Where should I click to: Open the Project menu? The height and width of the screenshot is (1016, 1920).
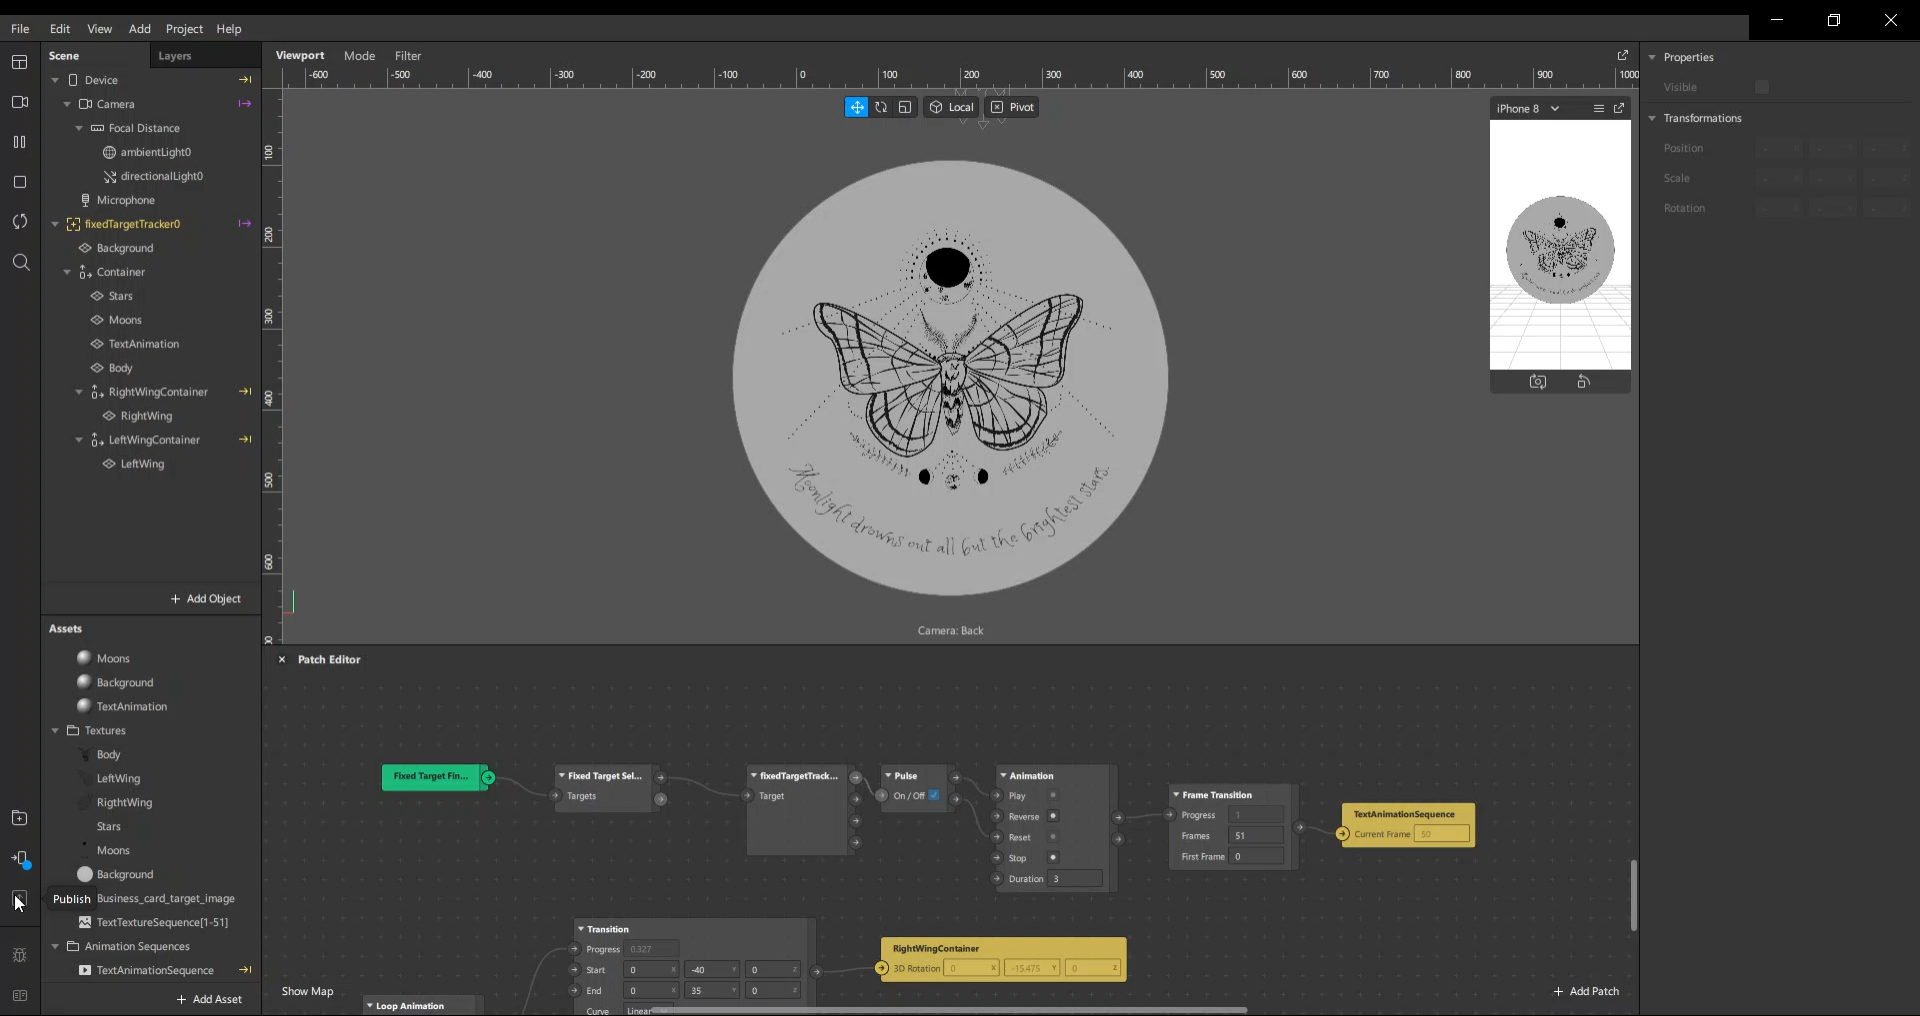(x=184, y=29)
